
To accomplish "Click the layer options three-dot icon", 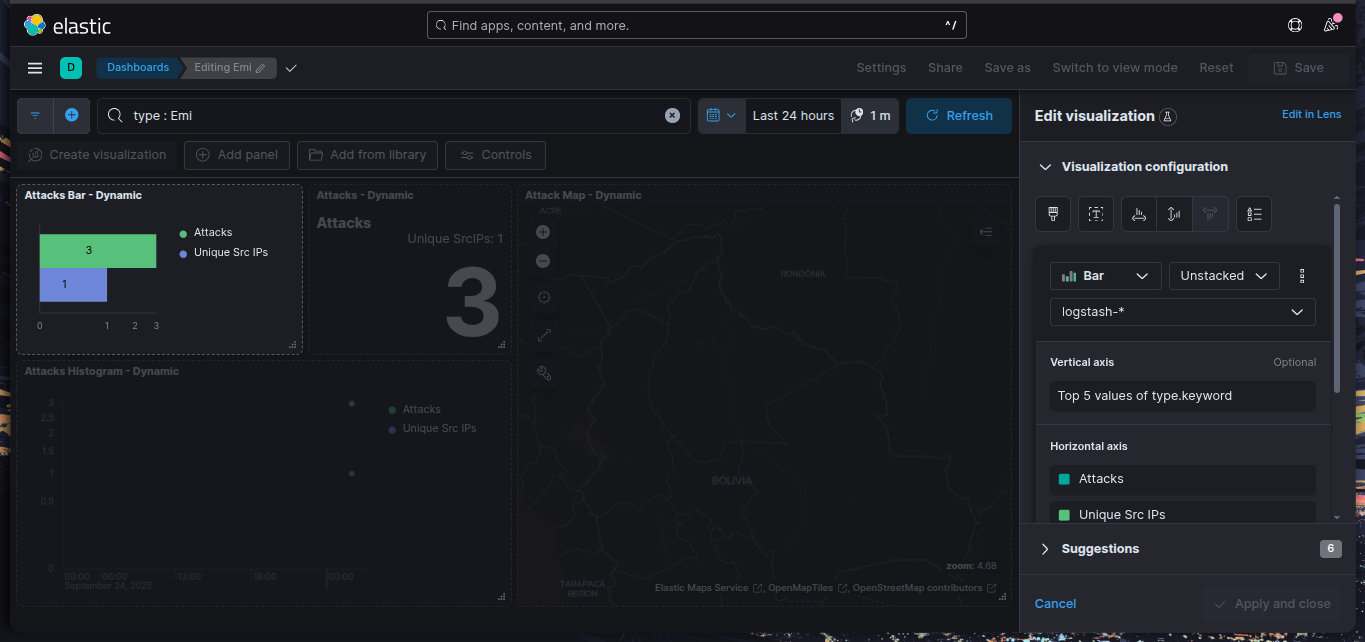I will [1301, 276].
